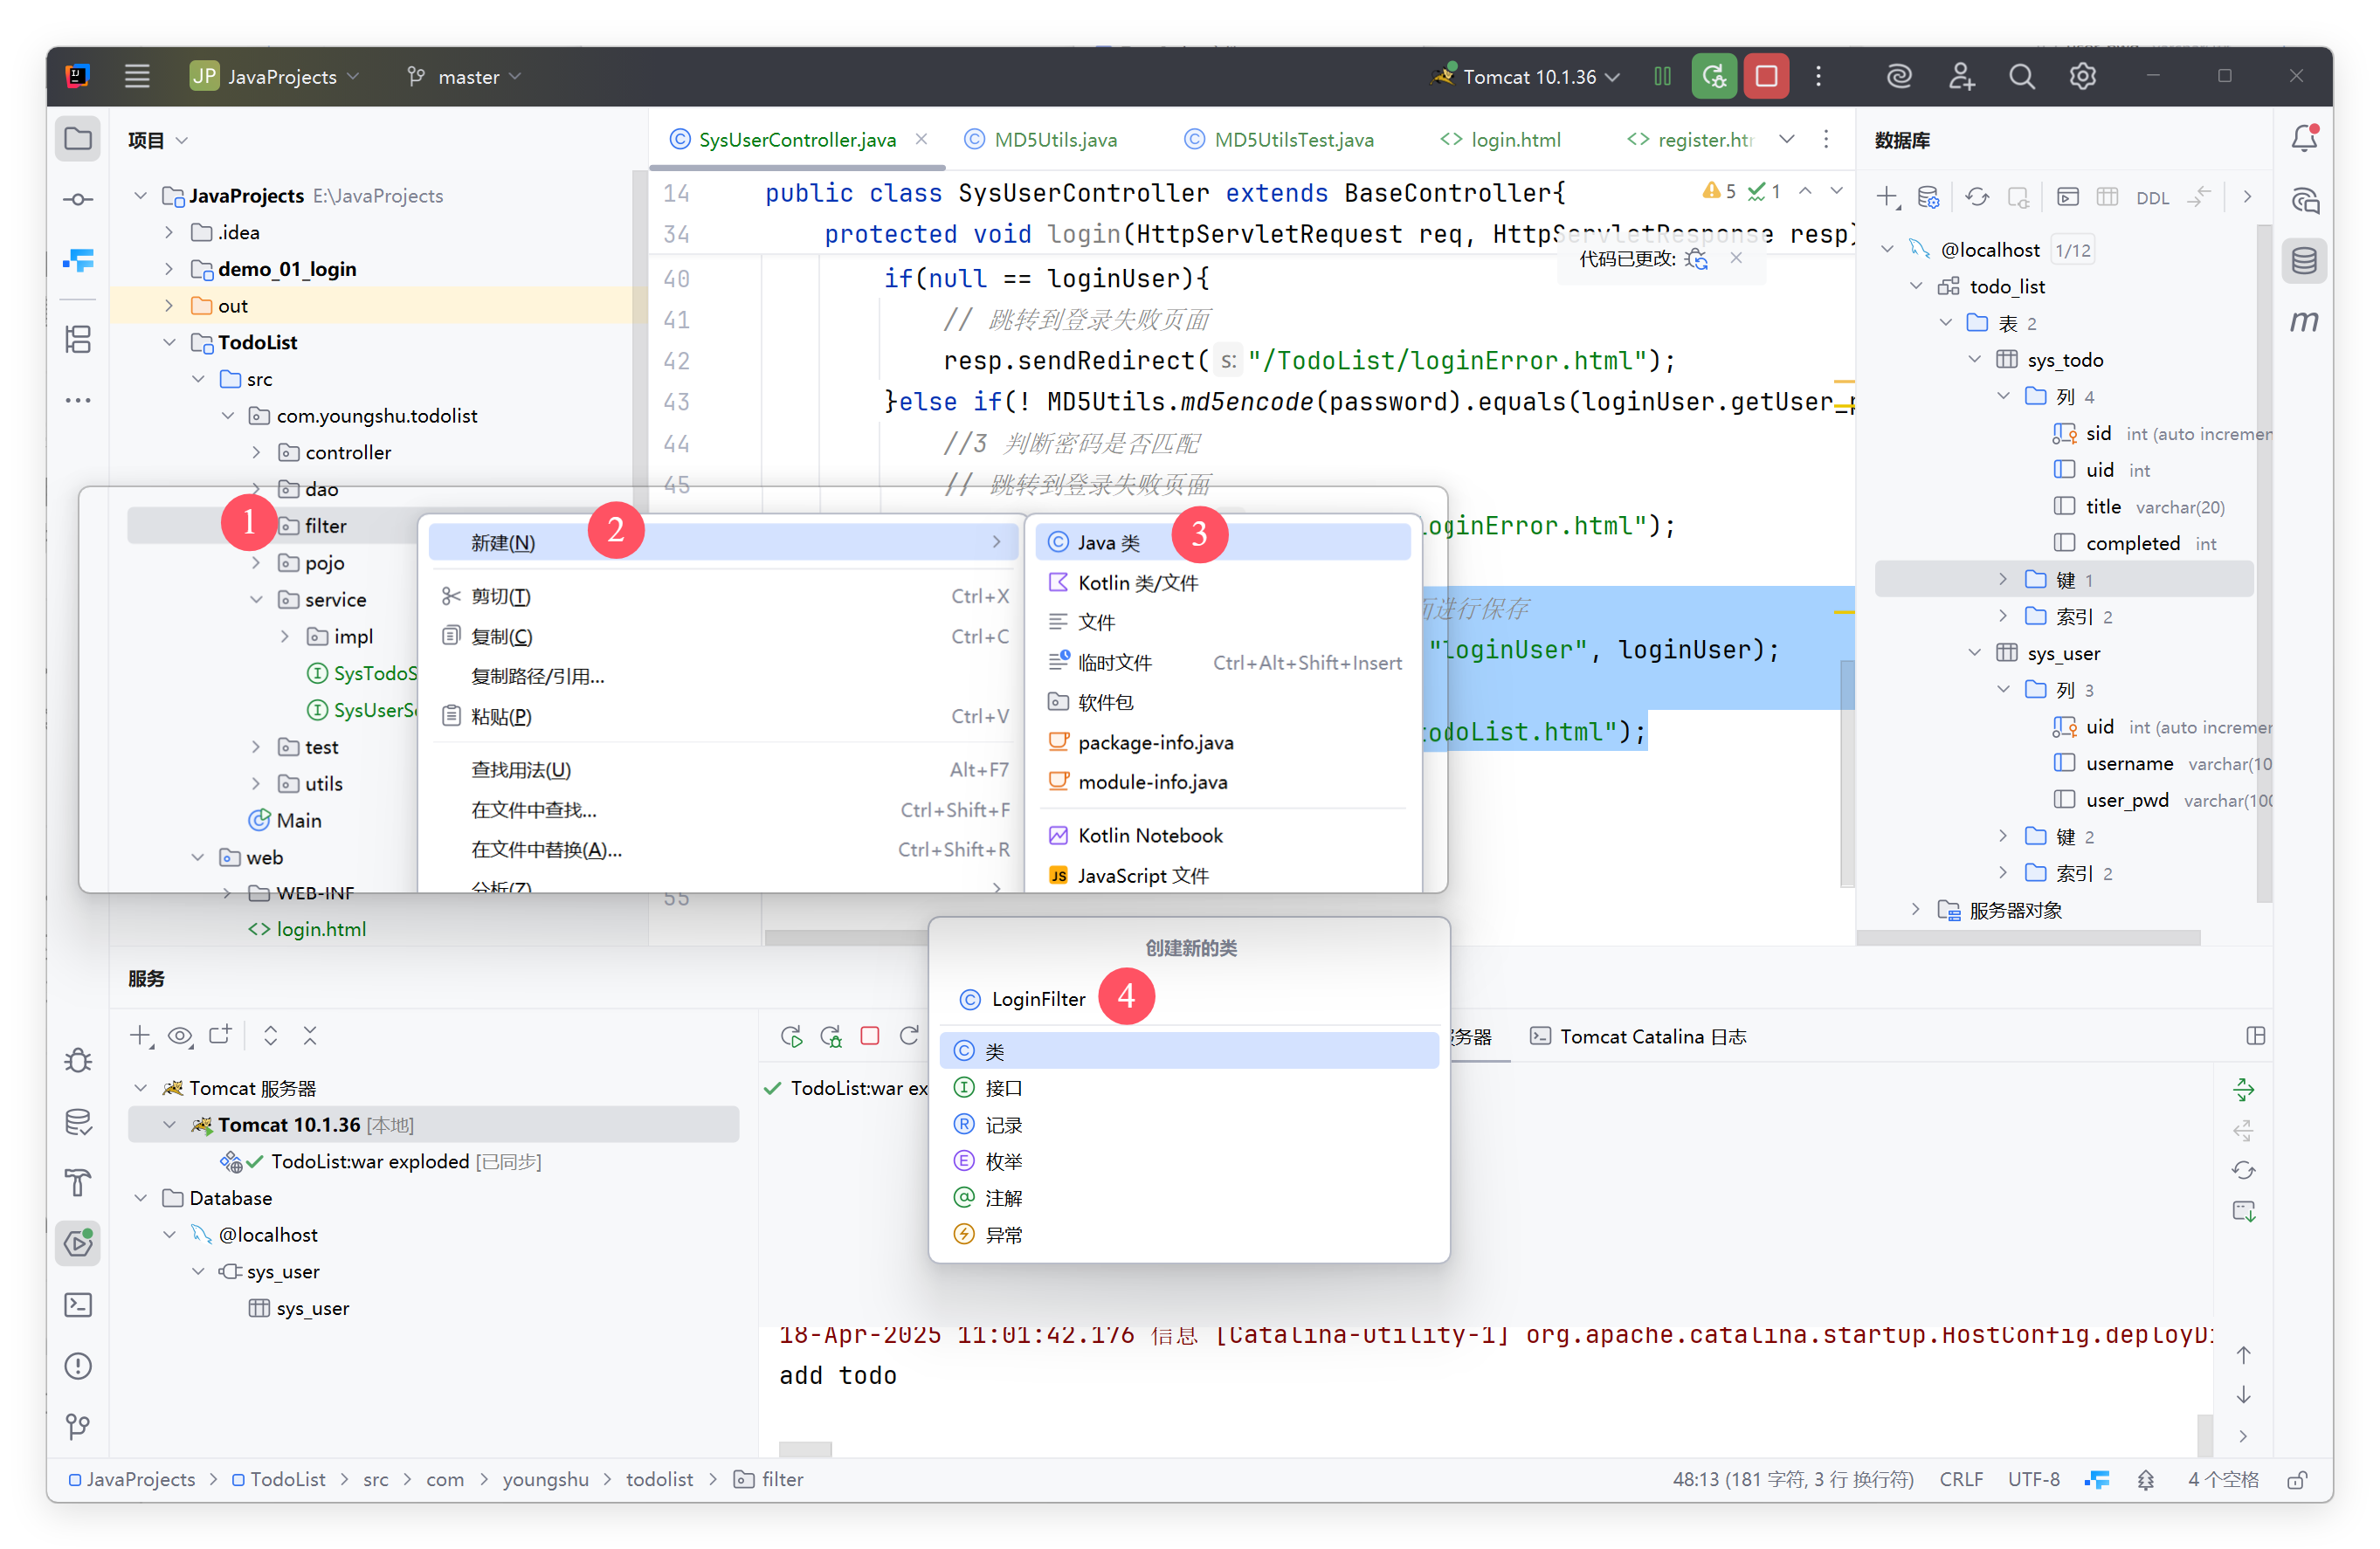Expand the .idea folder
The width and height of the screenshot is (2380, 1549).
click(x=169, y=232)
